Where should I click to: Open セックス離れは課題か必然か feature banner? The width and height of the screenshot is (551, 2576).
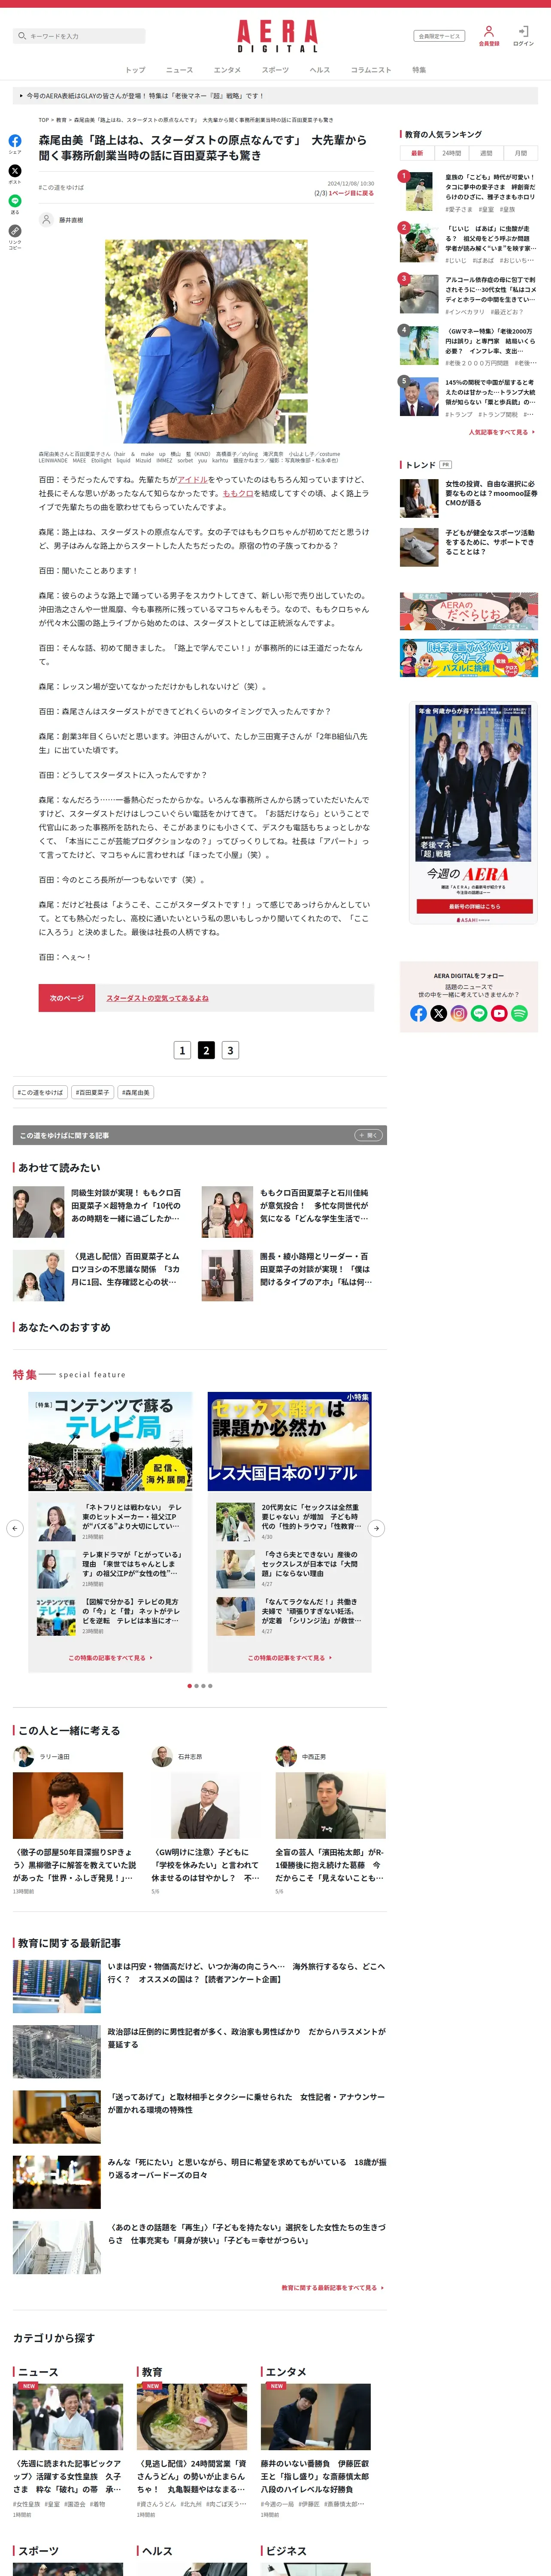click(x=290, y=1441)
